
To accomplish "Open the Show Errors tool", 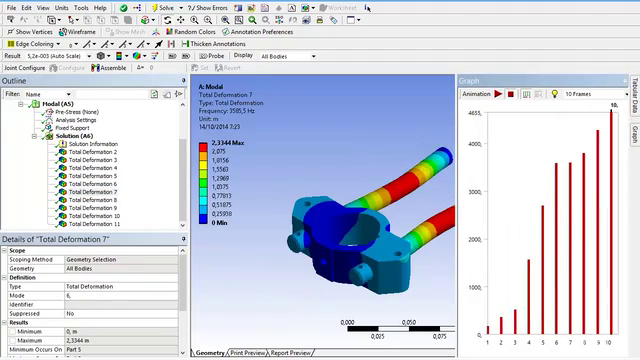I will (x=208, y=8).
